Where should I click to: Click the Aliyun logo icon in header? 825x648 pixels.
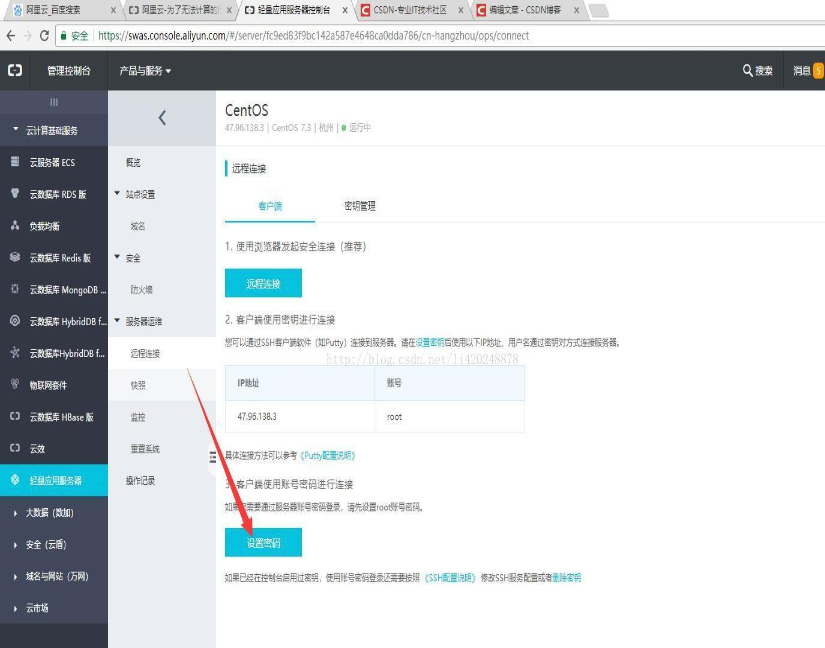tap(15, 70)
